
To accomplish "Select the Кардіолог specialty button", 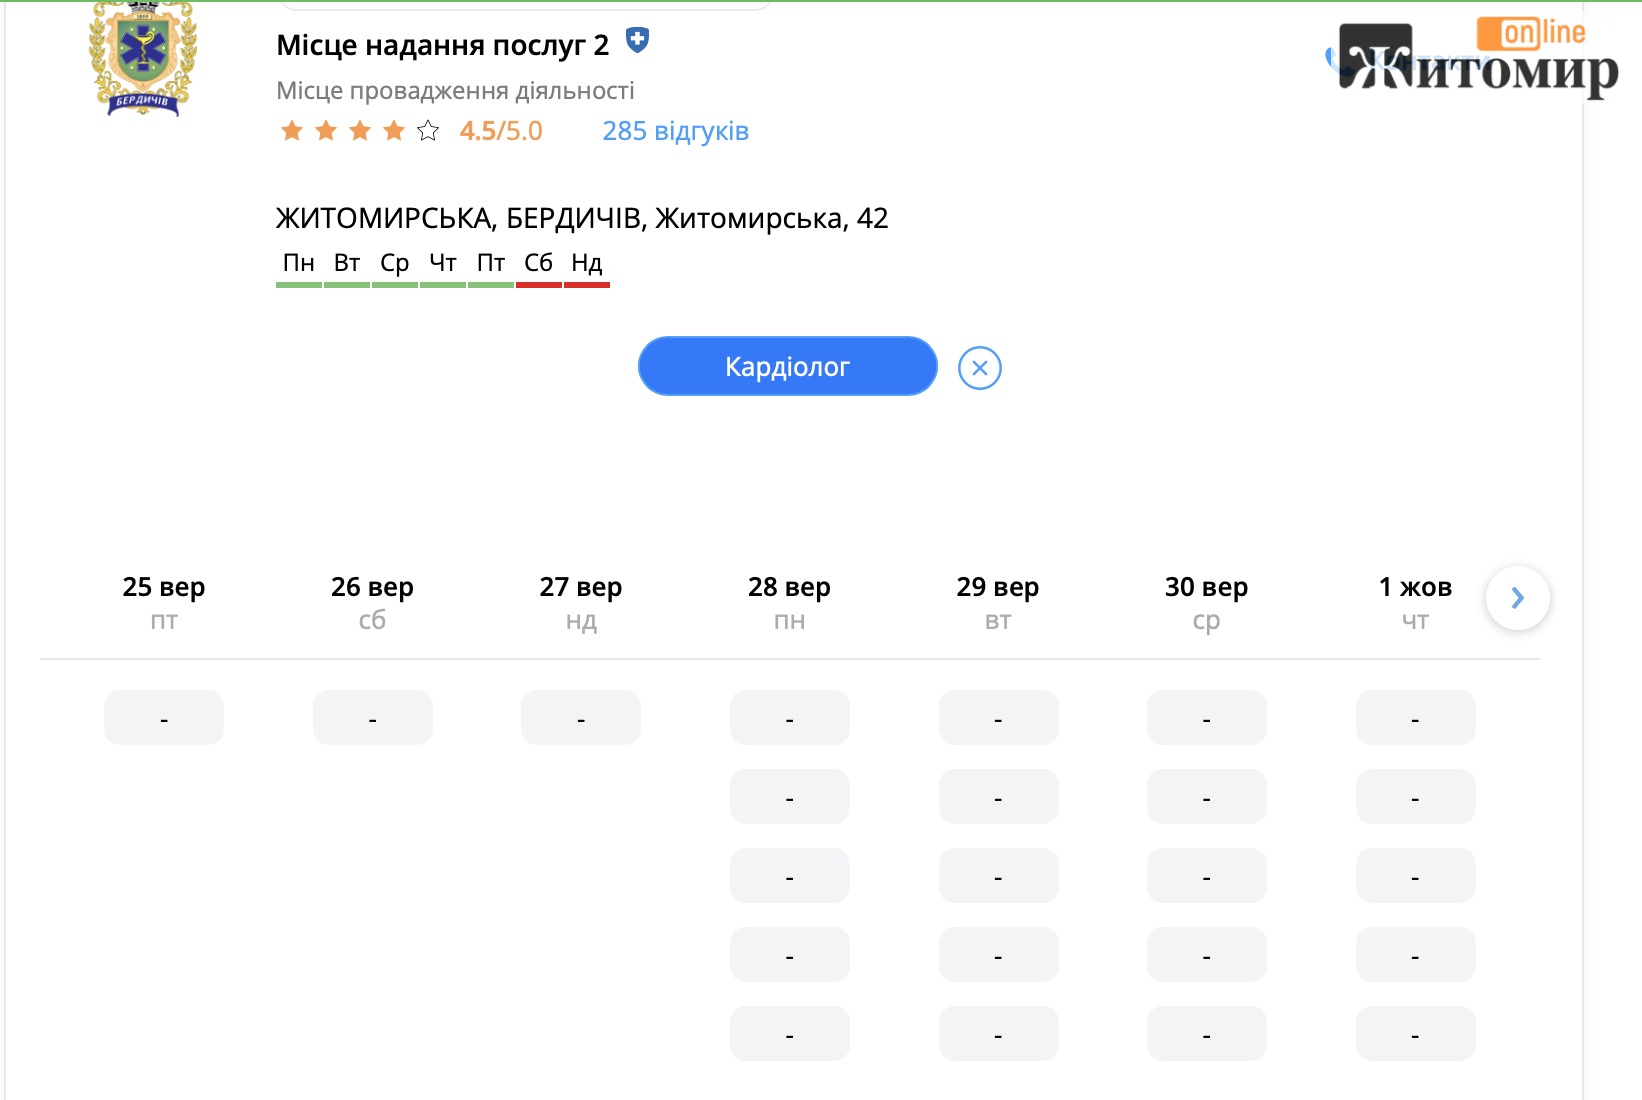I will click(x=788, y=366).
